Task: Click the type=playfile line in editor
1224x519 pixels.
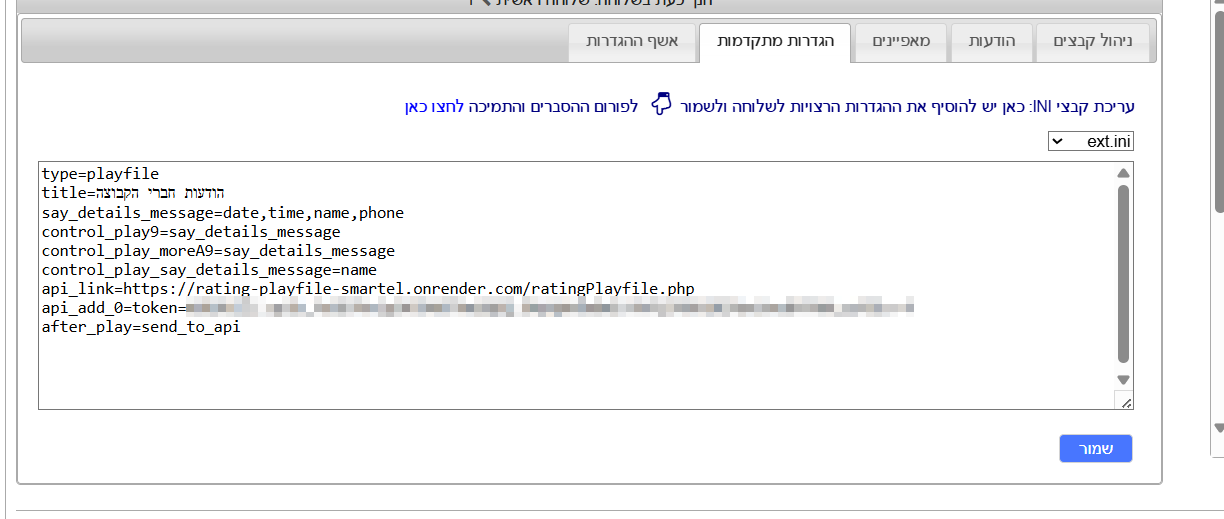Action: click(x=101, y=174)
